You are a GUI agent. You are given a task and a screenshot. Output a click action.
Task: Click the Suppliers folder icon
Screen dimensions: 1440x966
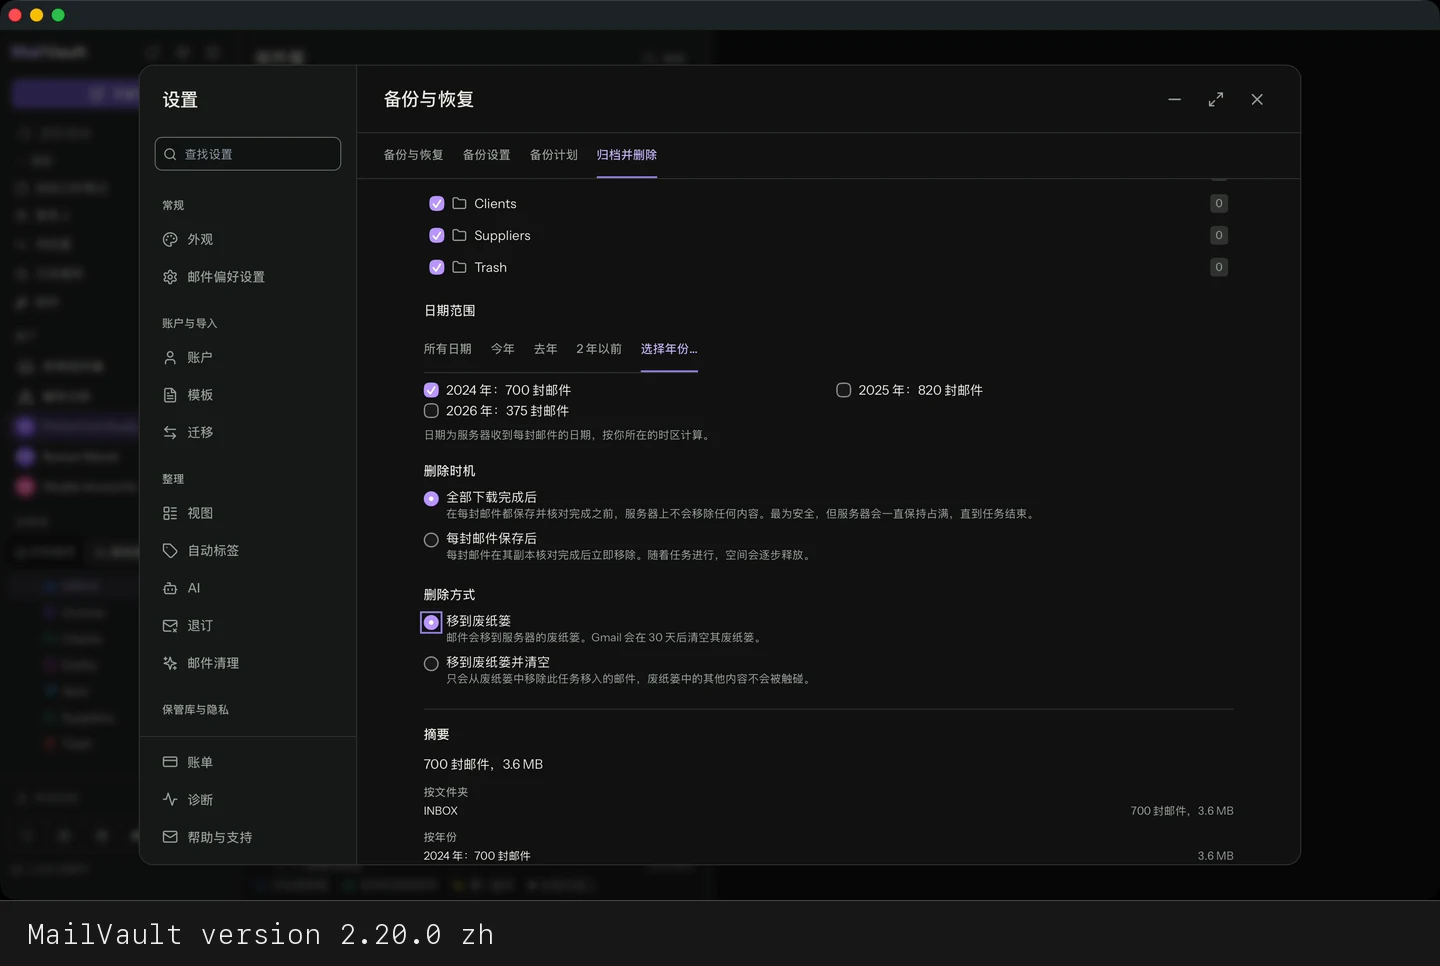[x=459, y=236]
